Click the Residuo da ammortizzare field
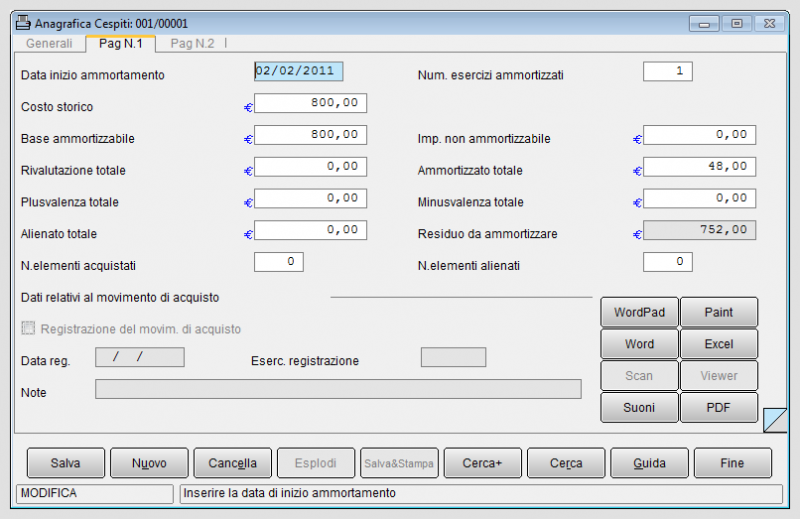Viewport: 800px width, 519px height. point(699,230)
